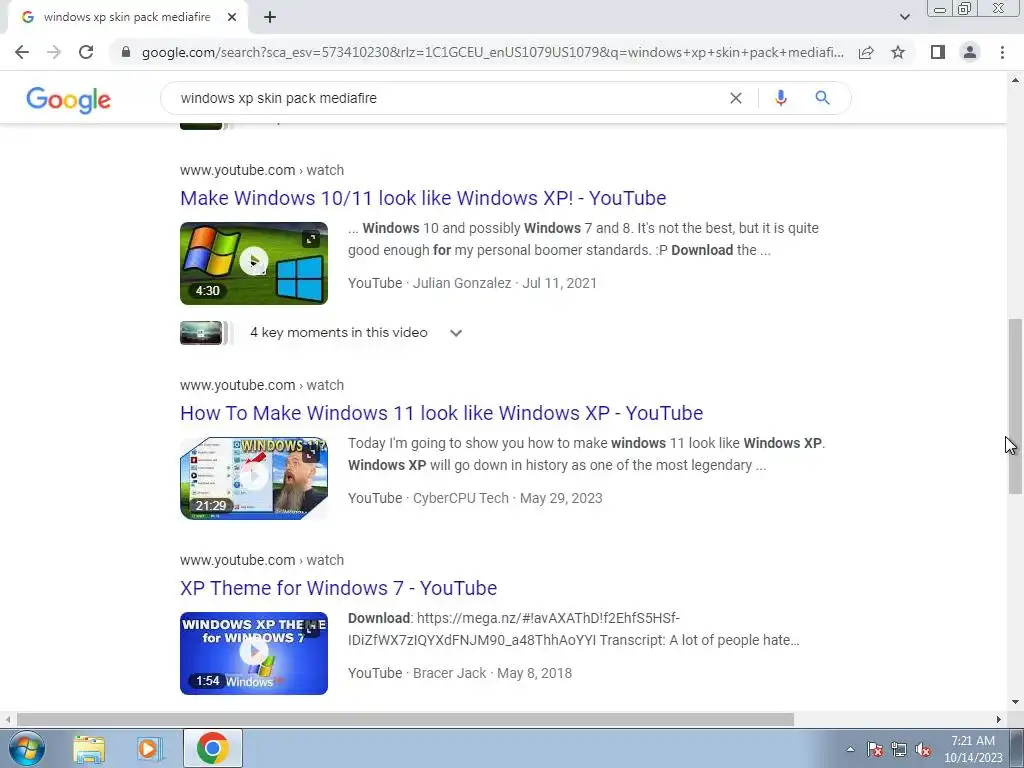The height and width of the screenshot is (768, 1024).
Task: Click the www.youtube.com › watch text above XP Theme
Action: tap(262, 560)
